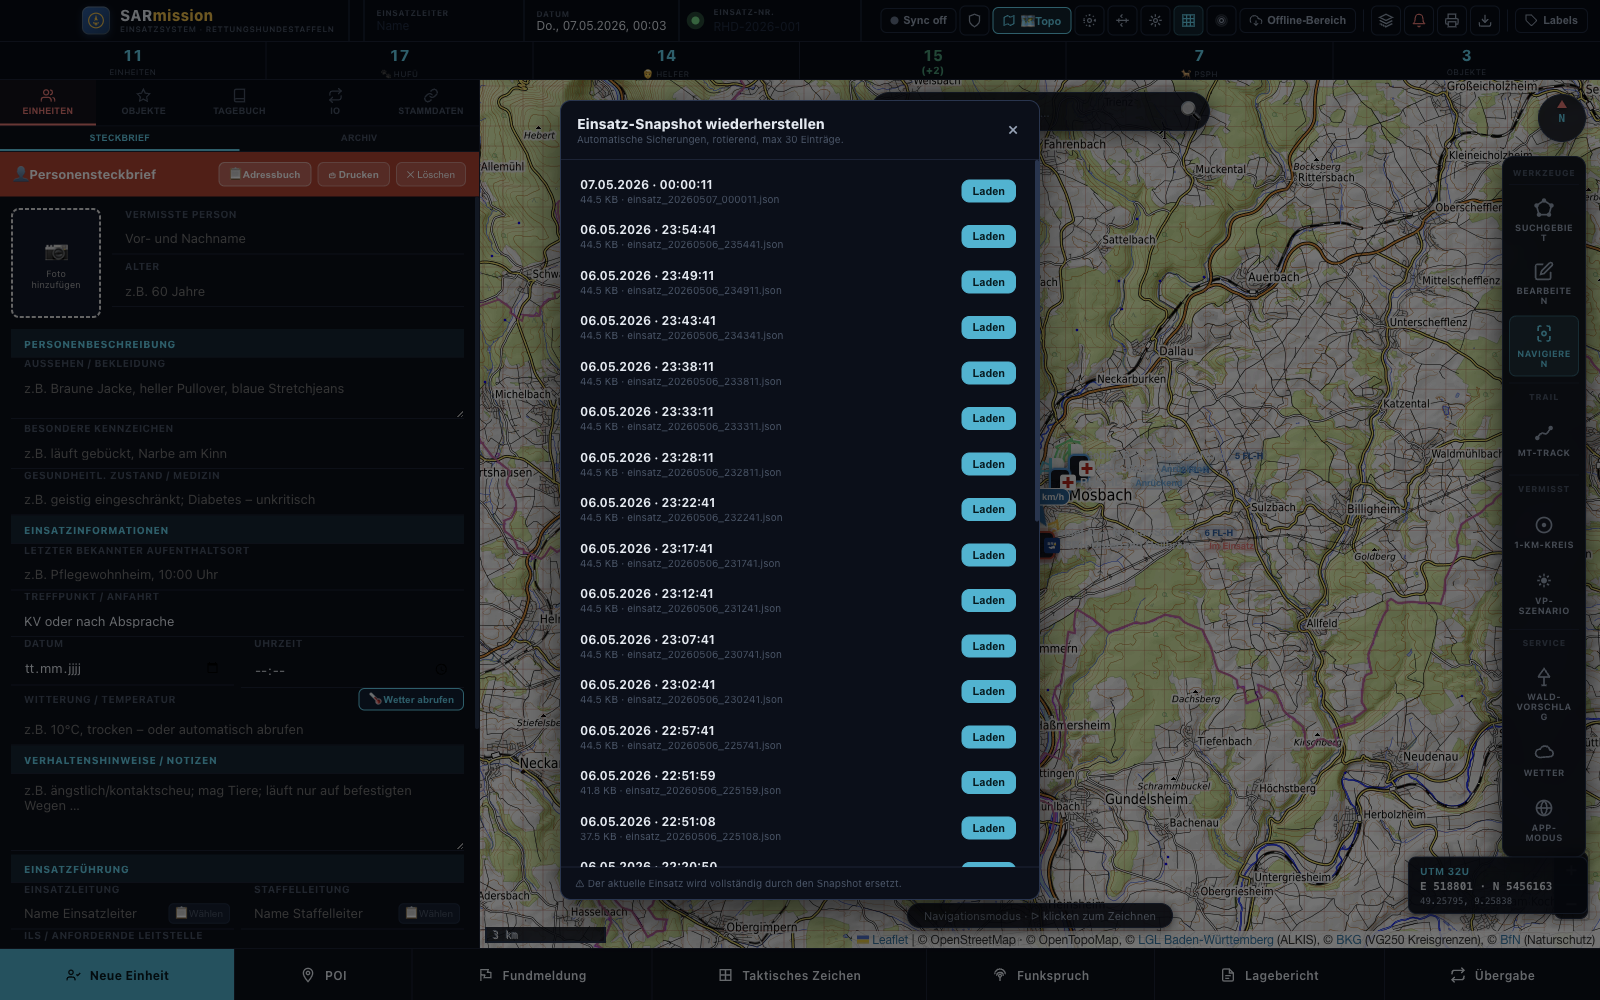1600x1000 pixels.
Task: Open the Offline-Bereich download option
Action: click(1298, 20)
